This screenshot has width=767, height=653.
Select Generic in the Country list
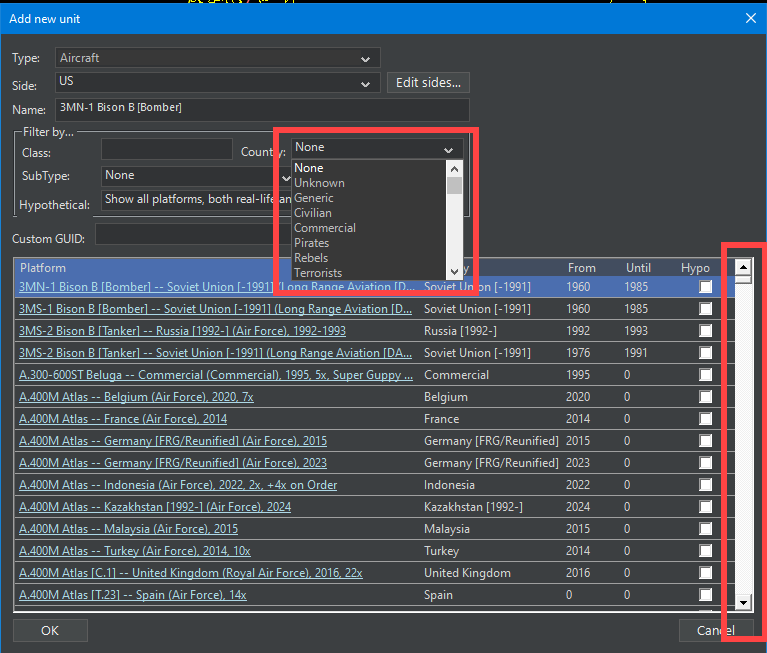click(369, 198)
